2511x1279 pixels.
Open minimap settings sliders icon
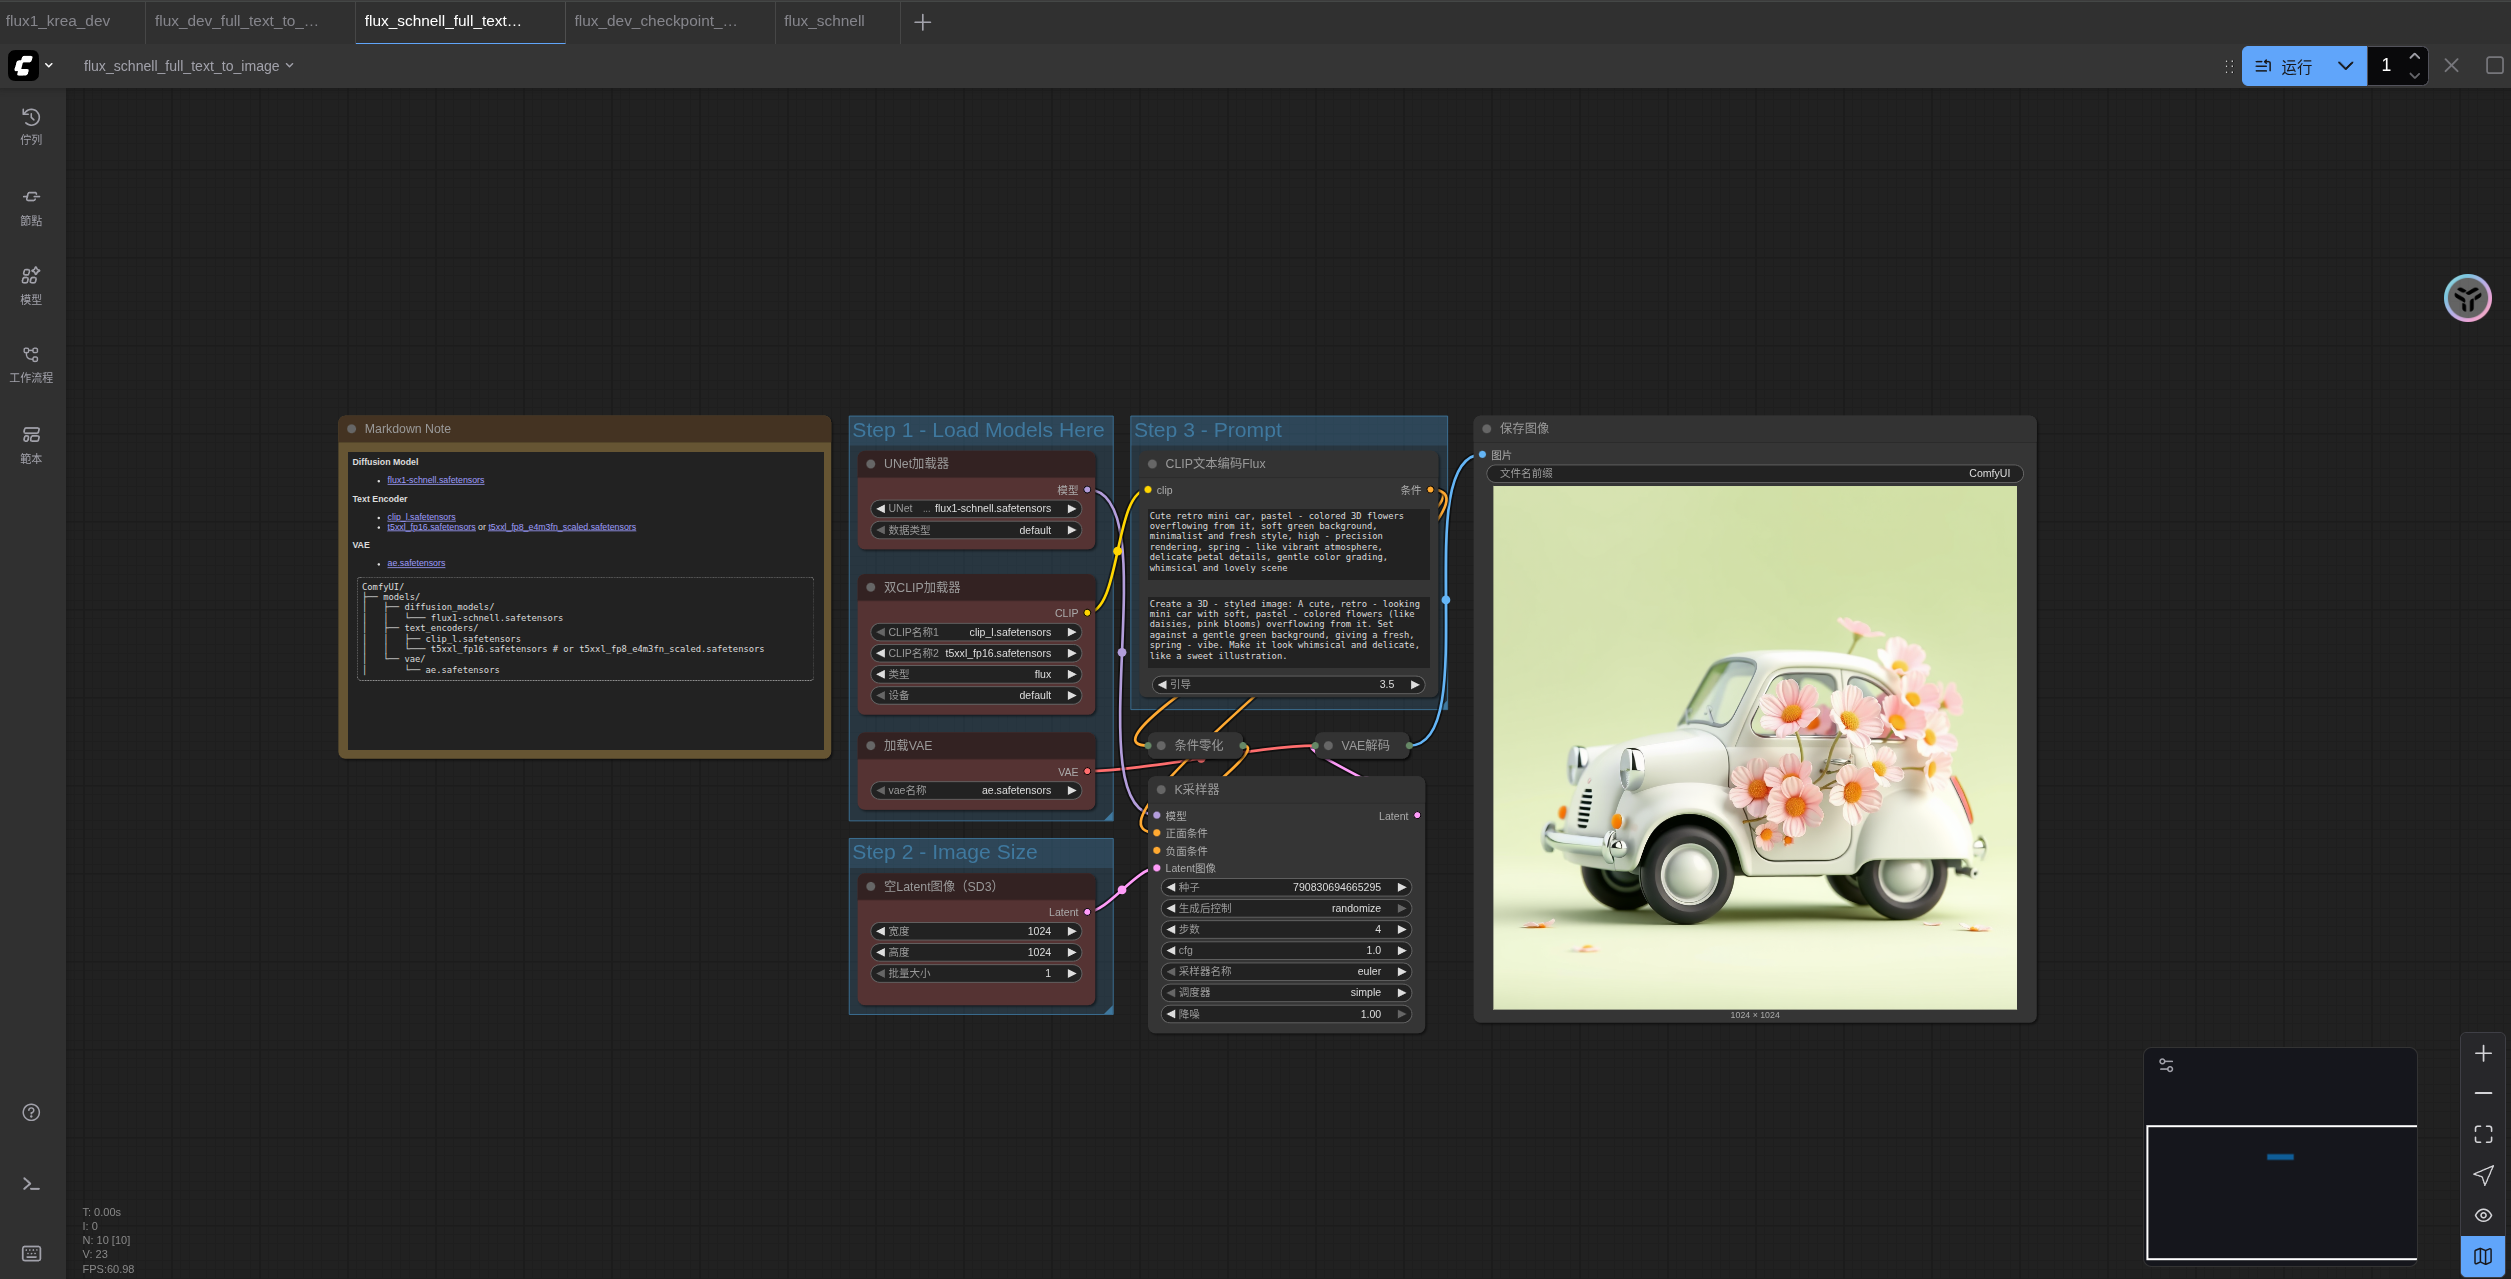tap(2166, 1065)
